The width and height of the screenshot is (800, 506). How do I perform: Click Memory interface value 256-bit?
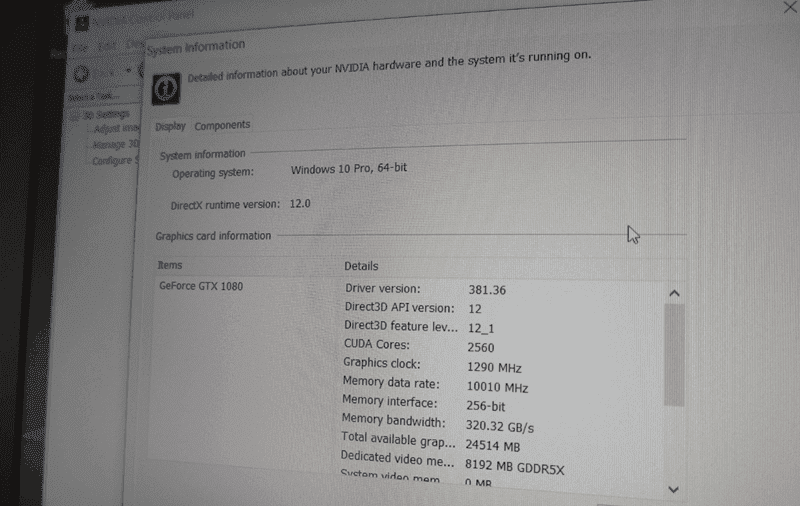(485, 407)
